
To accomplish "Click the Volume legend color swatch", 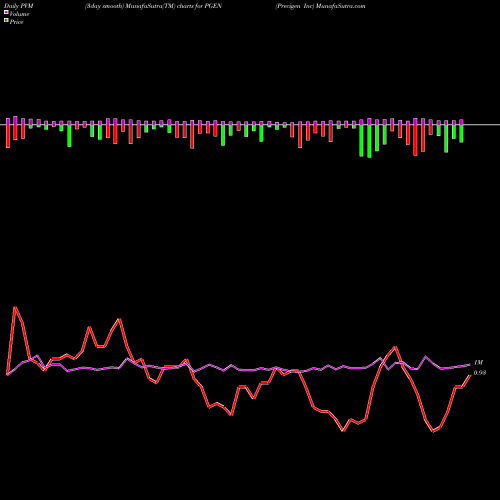I will click(x=6, y=12).
